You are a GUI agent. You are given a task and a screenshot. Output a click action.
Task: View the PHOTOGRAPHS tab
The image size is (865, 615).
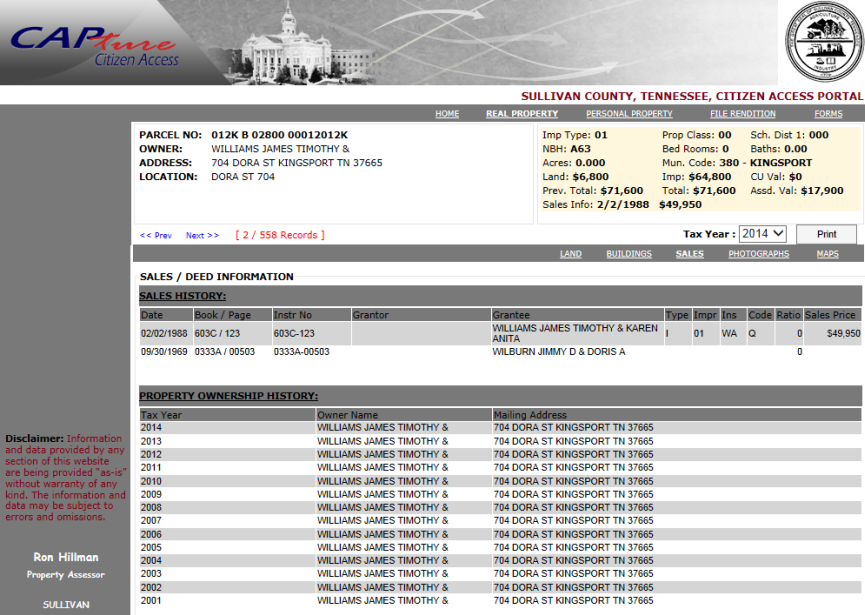click(759, 254)
